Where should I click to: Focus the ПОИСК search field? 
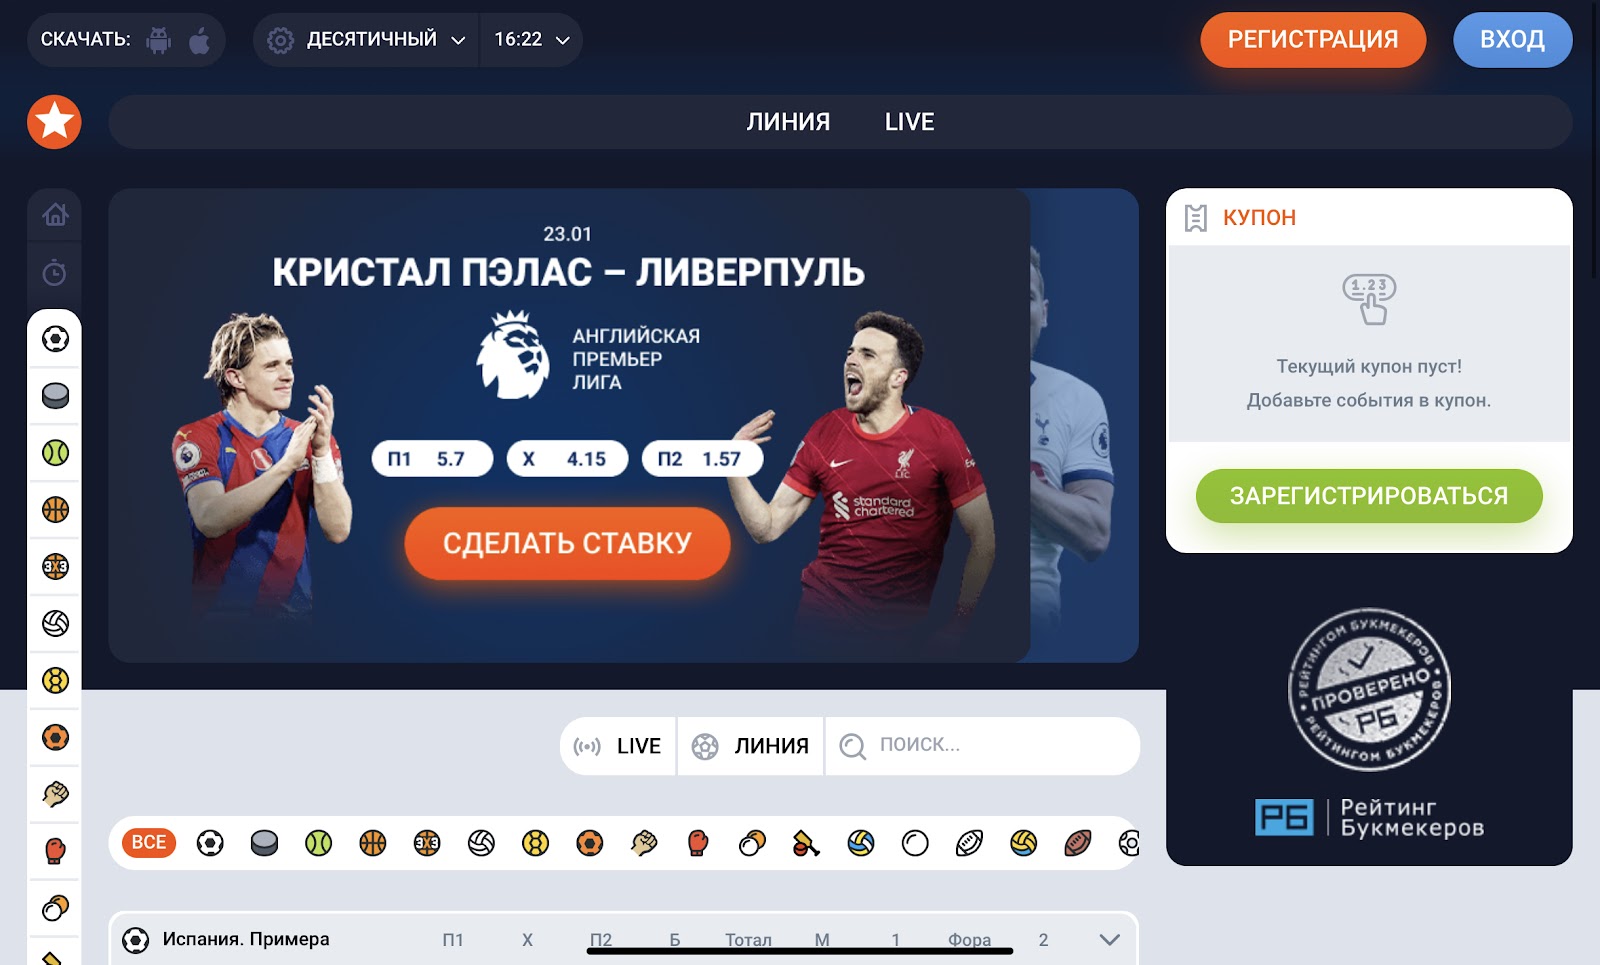pos(982,746)
